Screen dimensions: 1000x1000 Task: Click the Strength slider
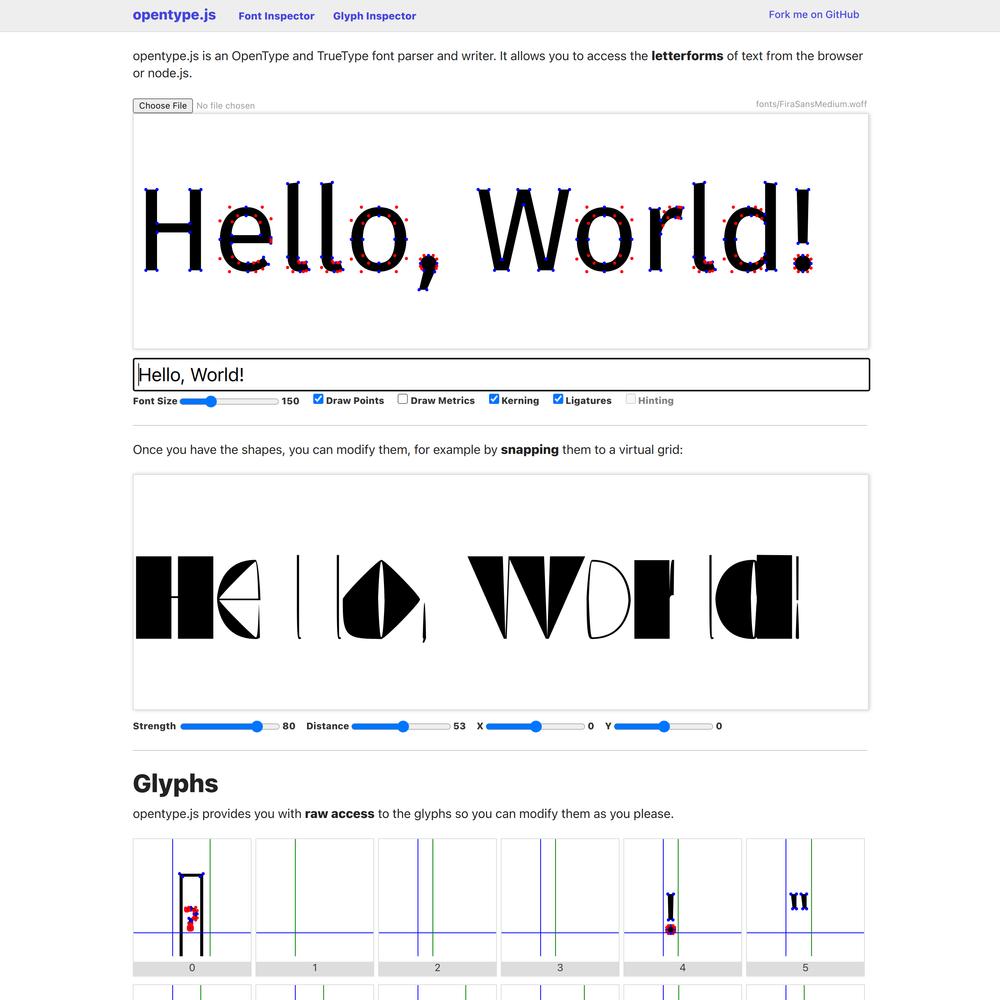tap(230, 726)
